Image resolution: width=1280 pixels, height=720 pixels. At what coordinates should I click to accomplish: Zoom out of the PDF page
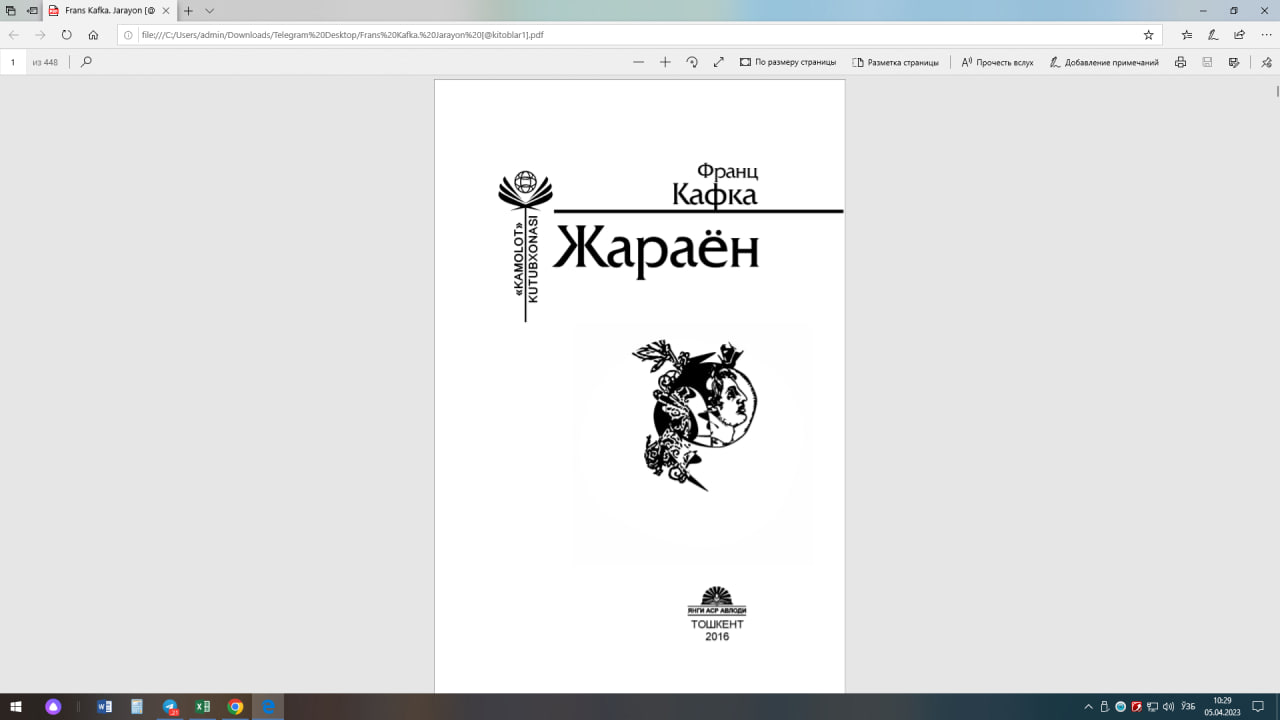tap(639, 61)
